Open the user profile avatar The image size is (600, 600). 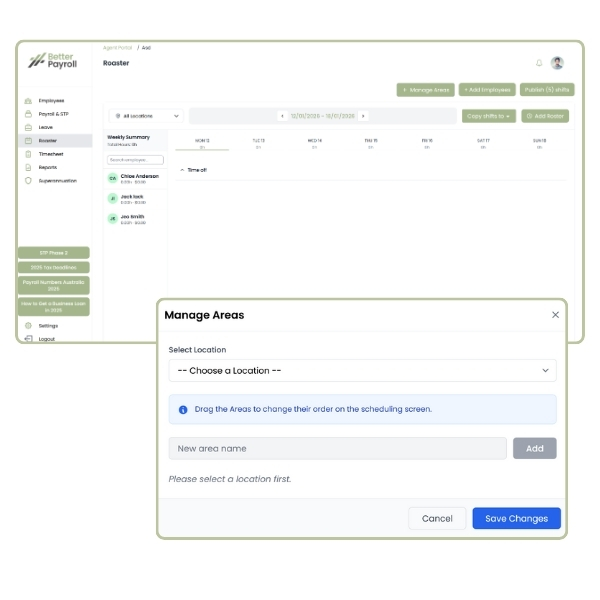557,63
